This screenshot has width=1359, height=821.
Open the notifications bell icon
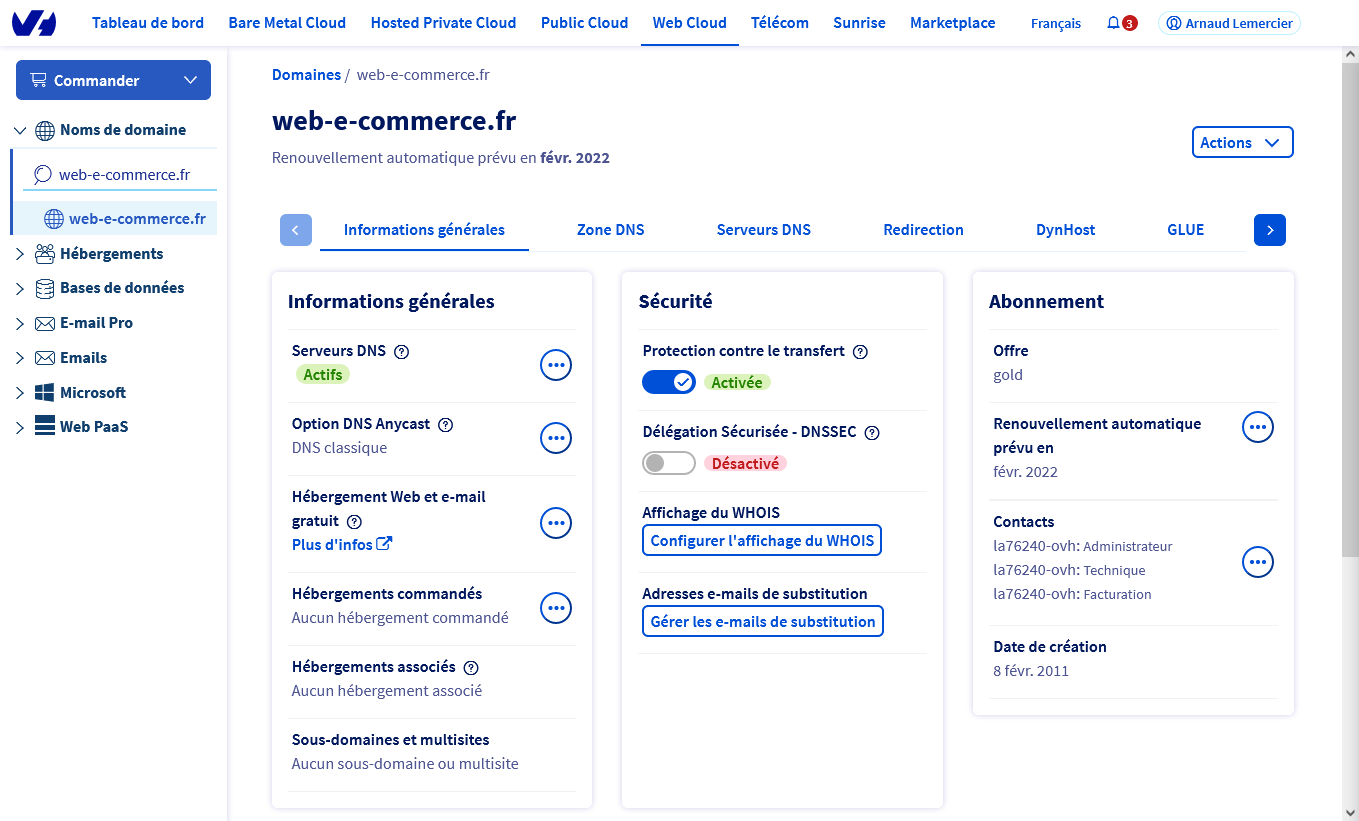pyautogui.click(x=1114, y=23)
